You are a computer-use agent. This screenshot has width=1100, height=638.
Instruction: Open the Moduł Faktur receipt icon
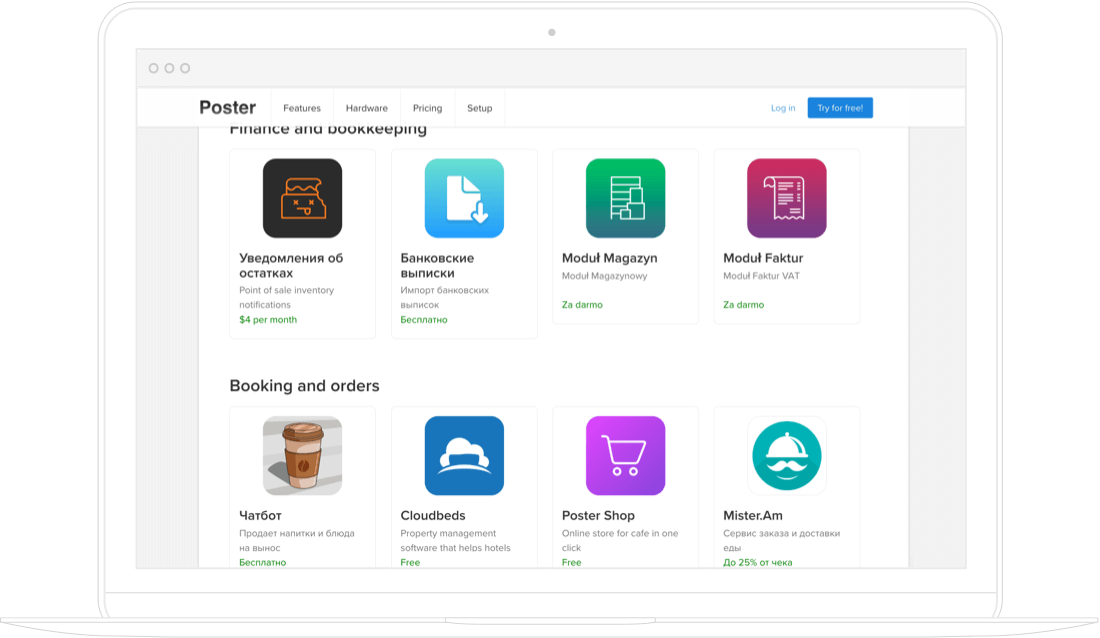point(786,198)
